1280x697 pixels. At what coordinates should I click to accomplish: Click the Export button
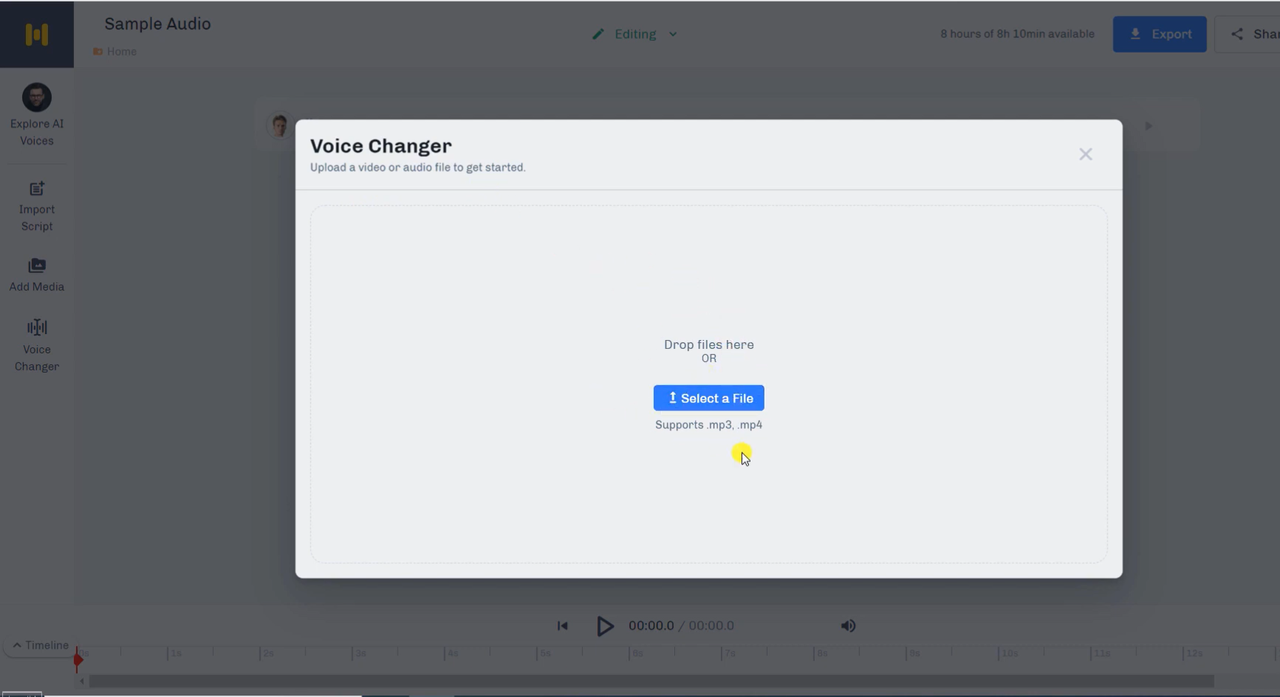[x=1160, y=34]
